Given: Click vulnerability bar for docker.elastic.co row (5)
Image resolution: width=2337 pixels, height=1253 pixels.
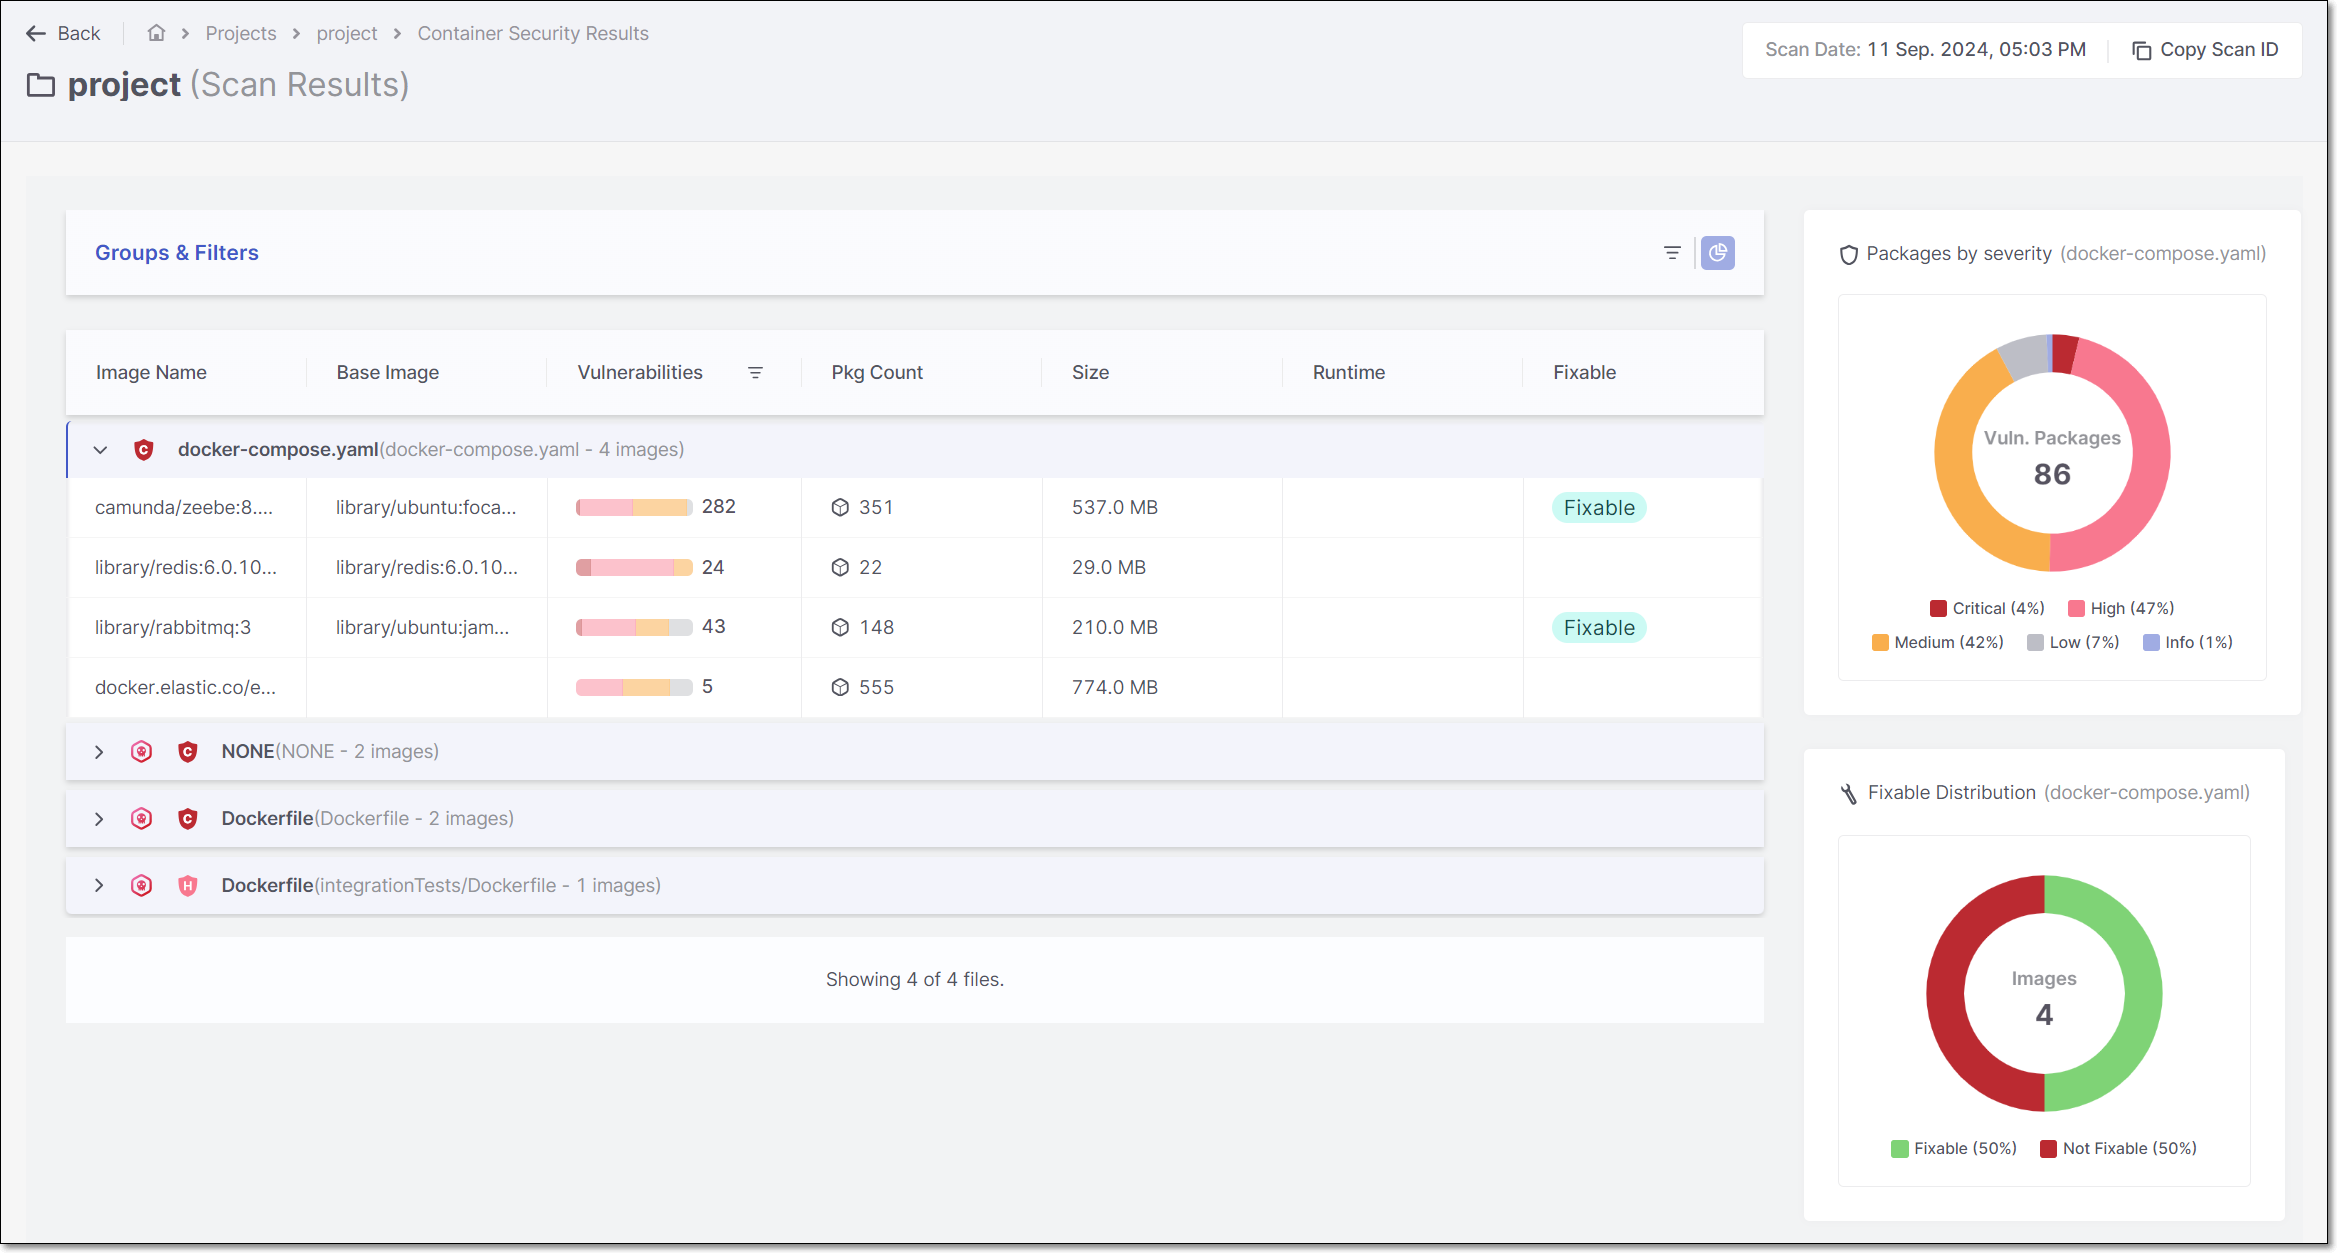Looking at the screenshot, I should point(634,688).
